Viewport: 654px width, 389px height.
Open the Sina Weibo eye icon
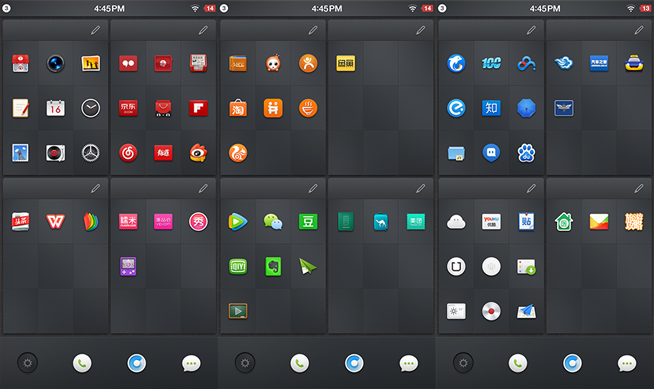click(x=198, y=153)
